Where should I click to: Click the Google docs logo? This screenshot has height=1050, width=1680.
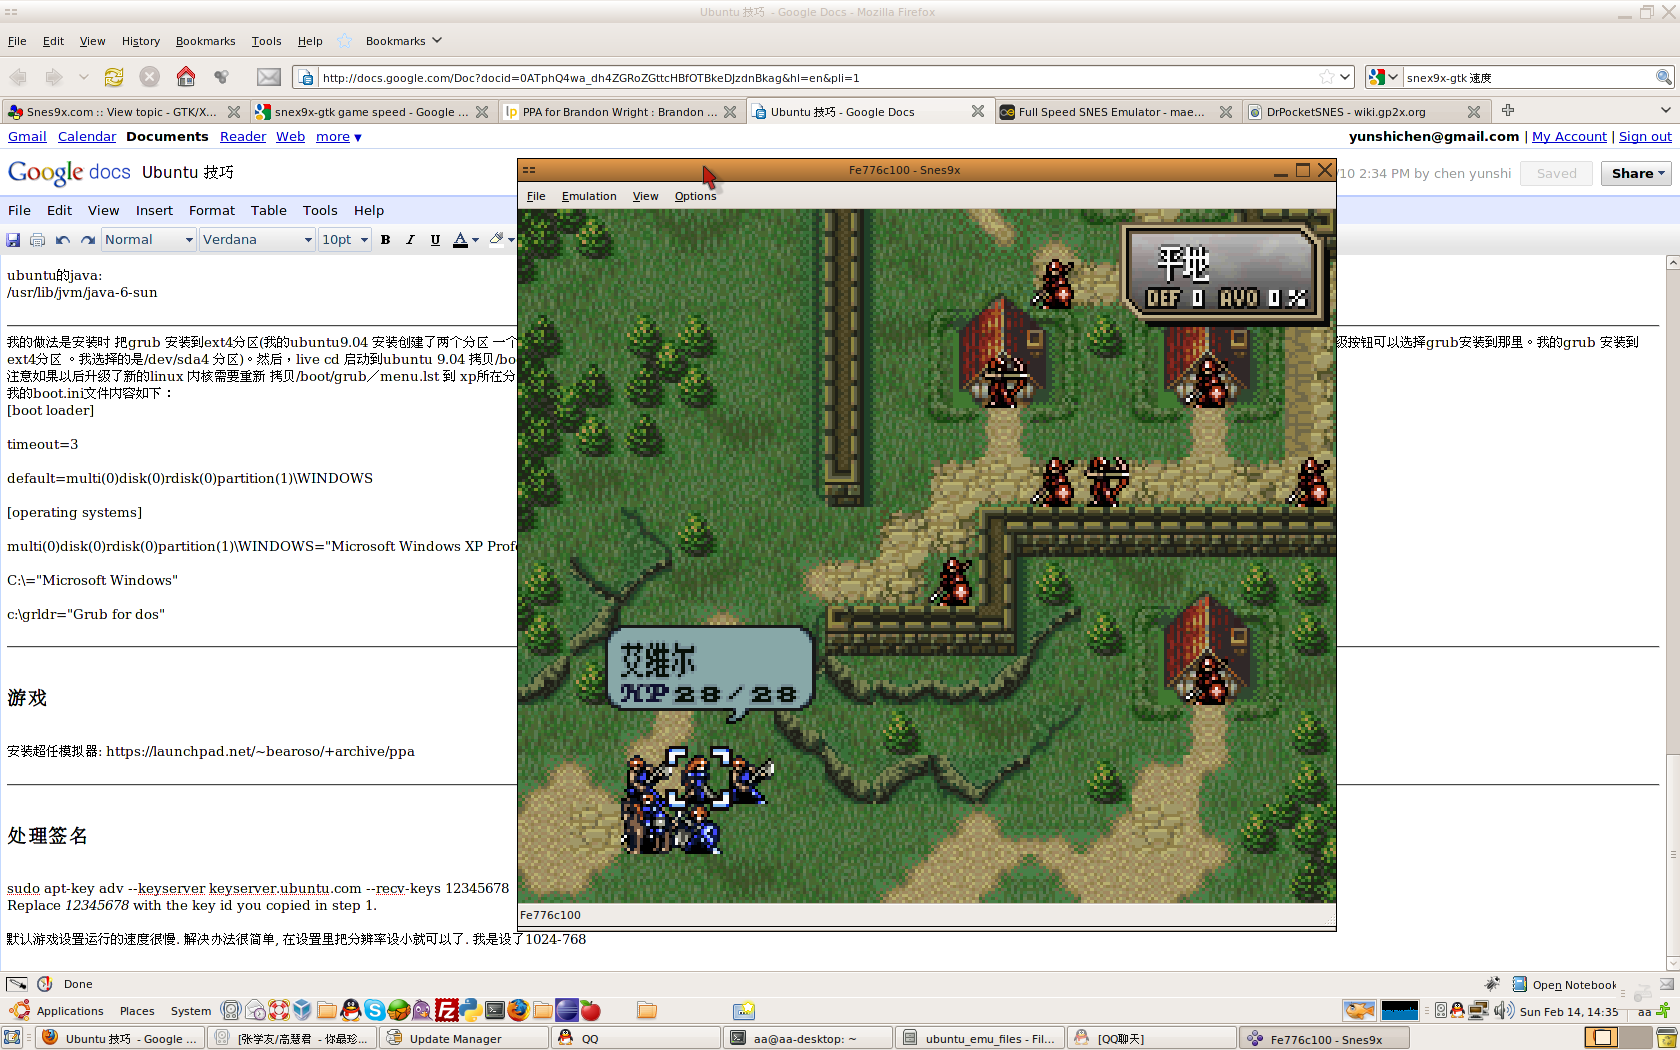[x=69, y=172]
